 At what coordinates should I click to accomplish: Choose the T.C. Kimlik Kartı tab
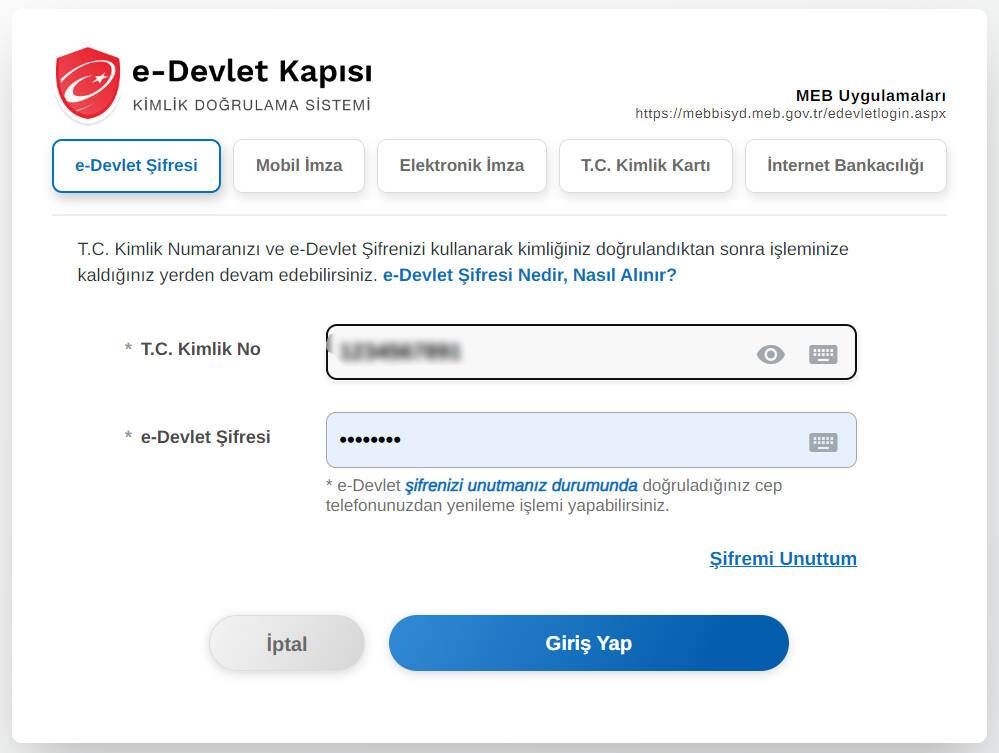click(646, 166)
